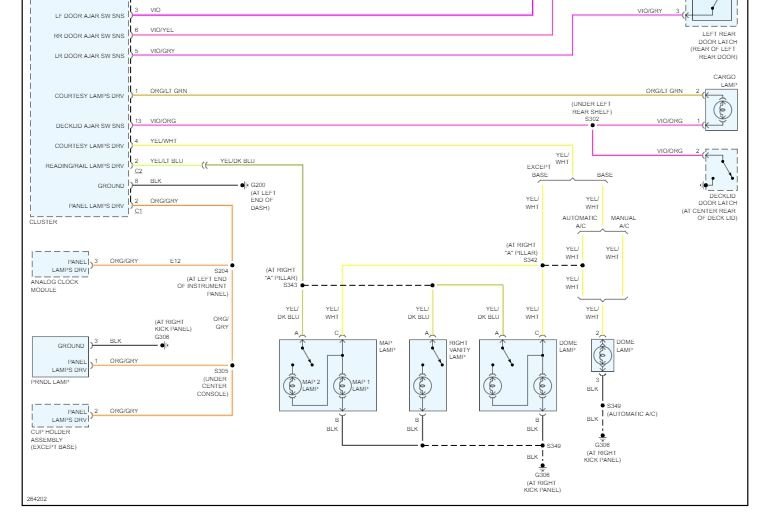Screen dimensions: 776x521
Task: Select the RIGHT VANITY LAMP label
Action: [460, 349]
